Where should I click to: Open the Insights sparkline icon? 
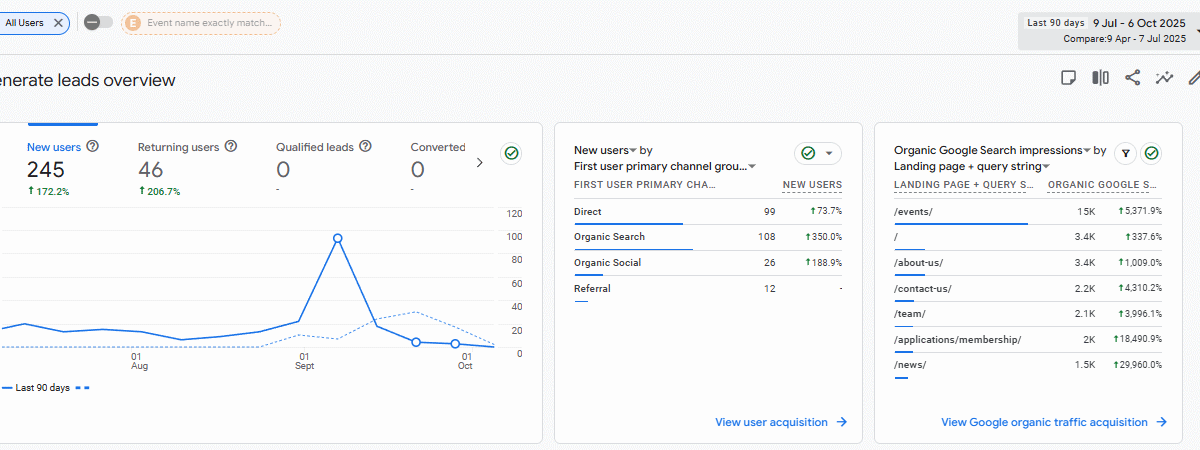[x=1164, y=78]
